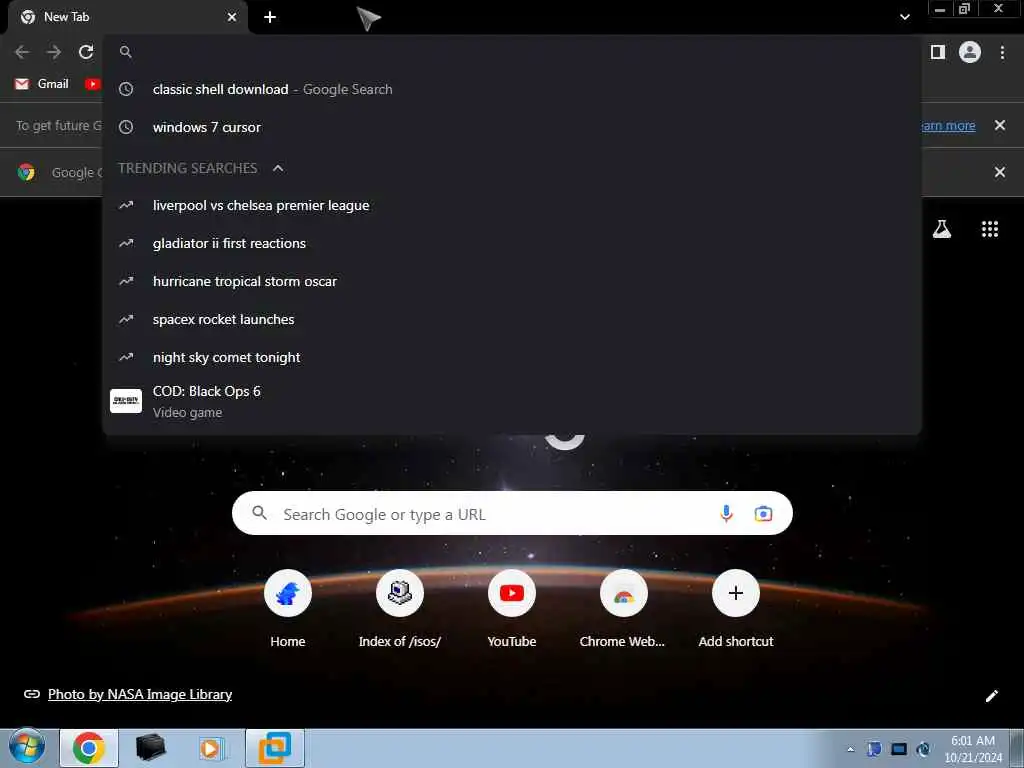Image resolution: width=1024 pixels, height=768 pixels.
Task: Open the VirtualBox-style taskbar icon
Action: point(275,748)
